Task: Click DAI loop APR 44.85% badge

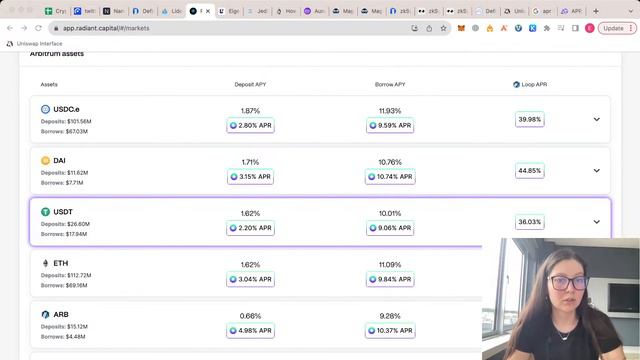Action: [529, 171]
